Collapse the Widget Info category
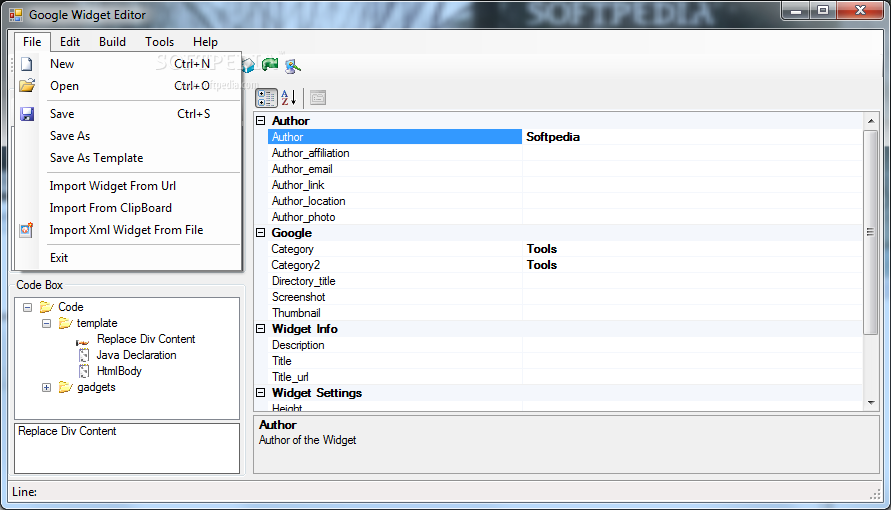The width and height of the screenshot is (891, 510). click(260, 328)
